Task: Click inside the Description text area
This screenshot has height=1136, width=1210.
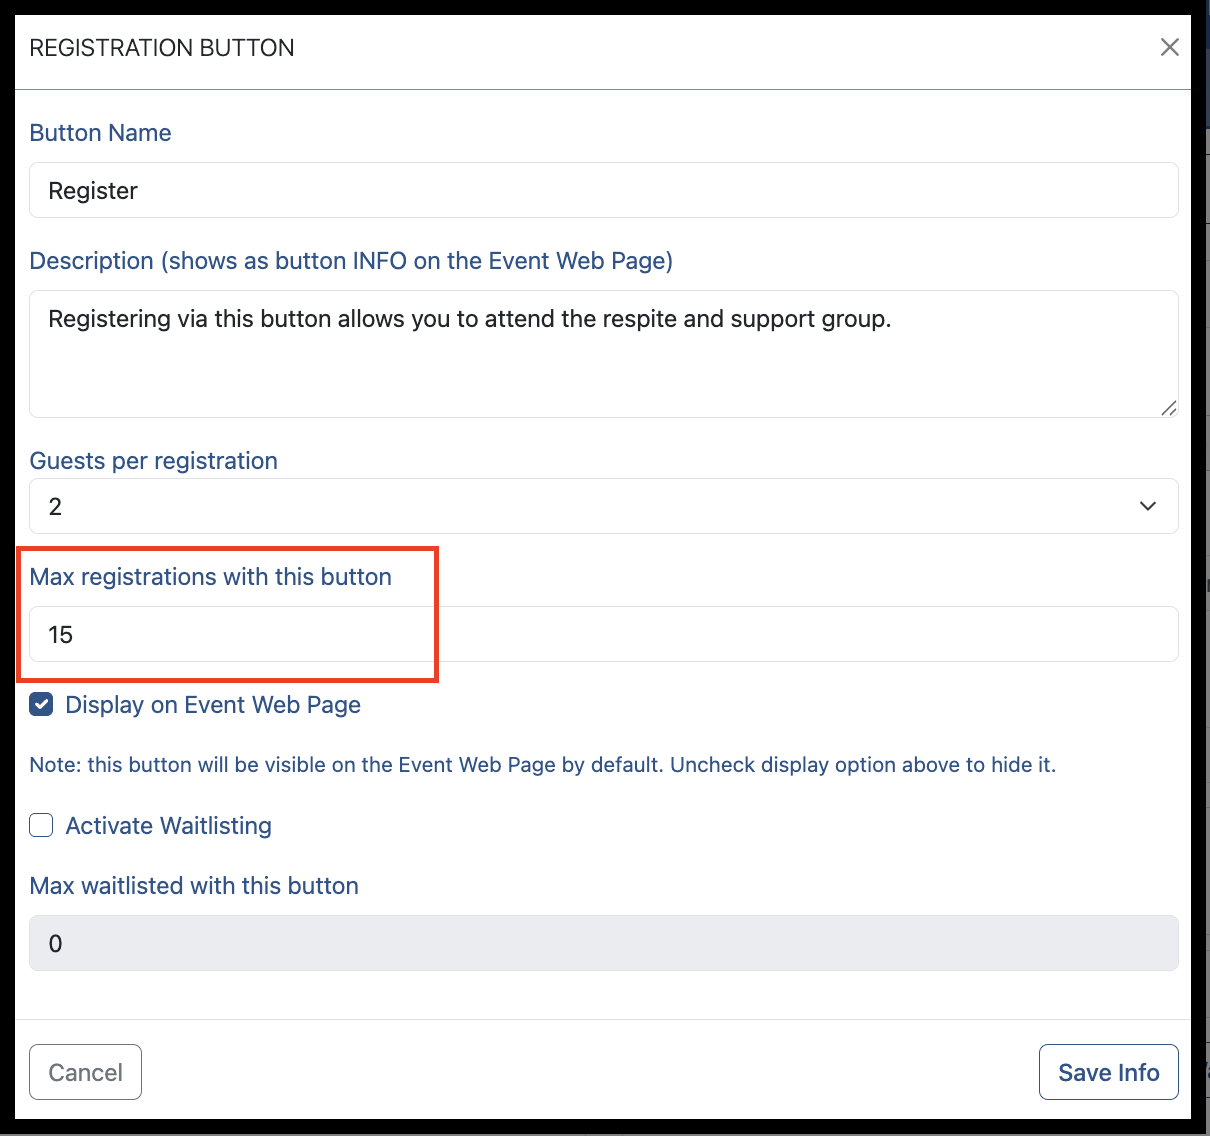Action: click(604, 354)
